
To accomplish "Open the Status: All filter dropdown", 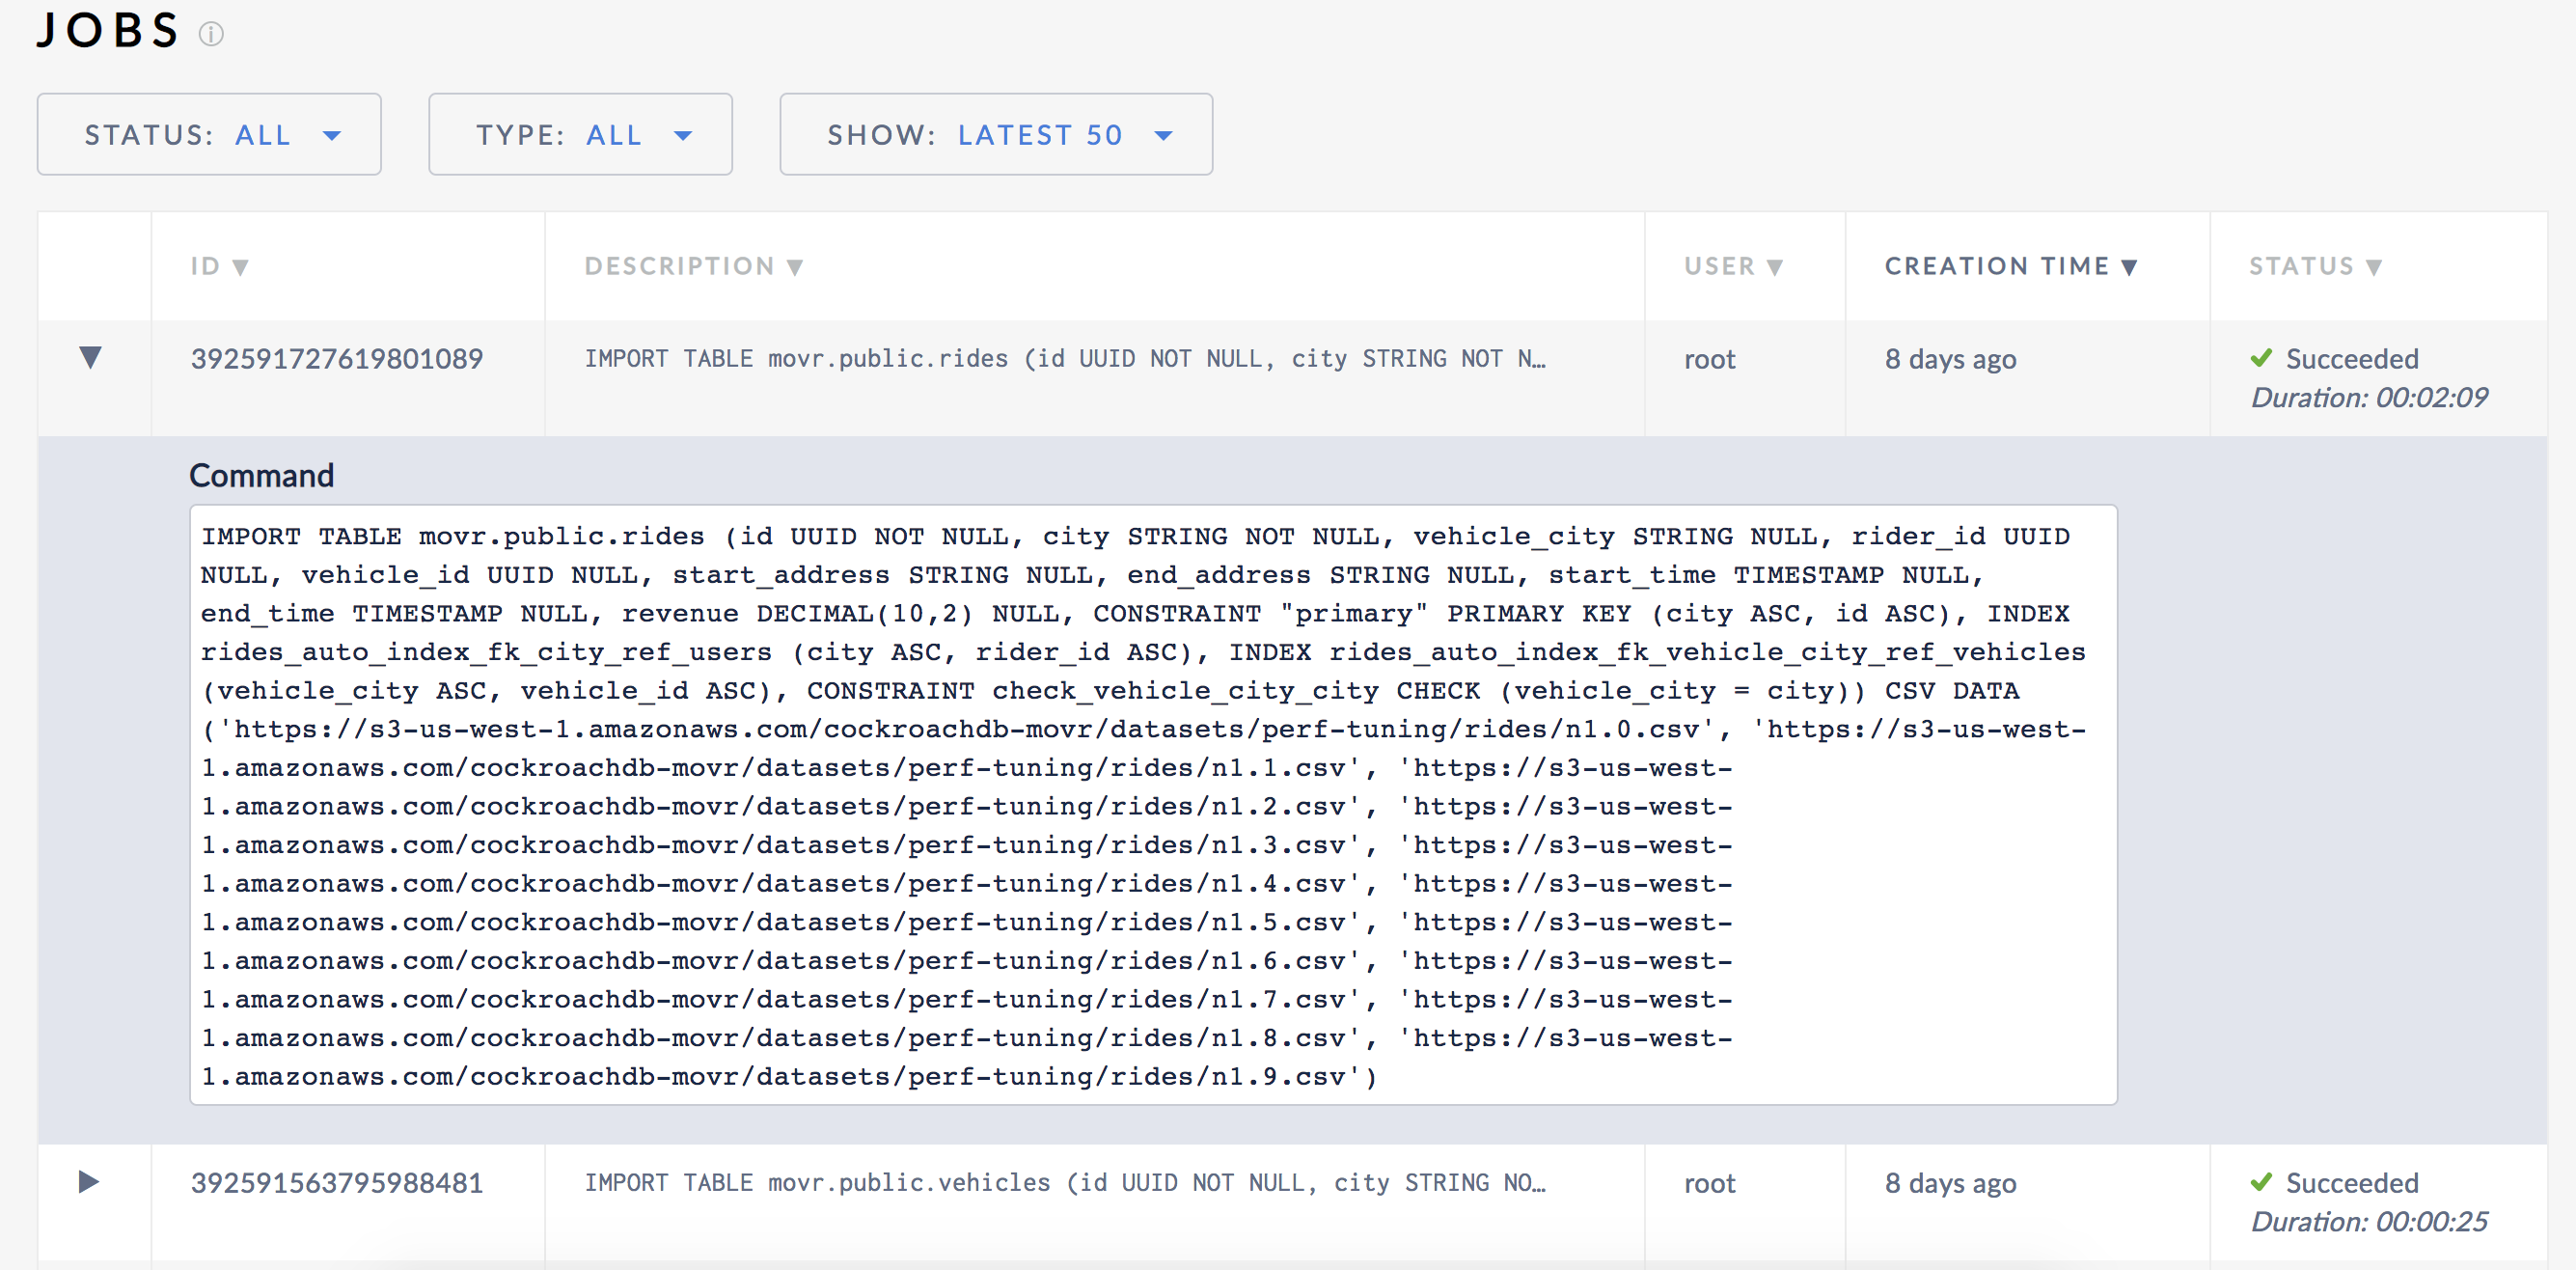I will coord(209,134).
